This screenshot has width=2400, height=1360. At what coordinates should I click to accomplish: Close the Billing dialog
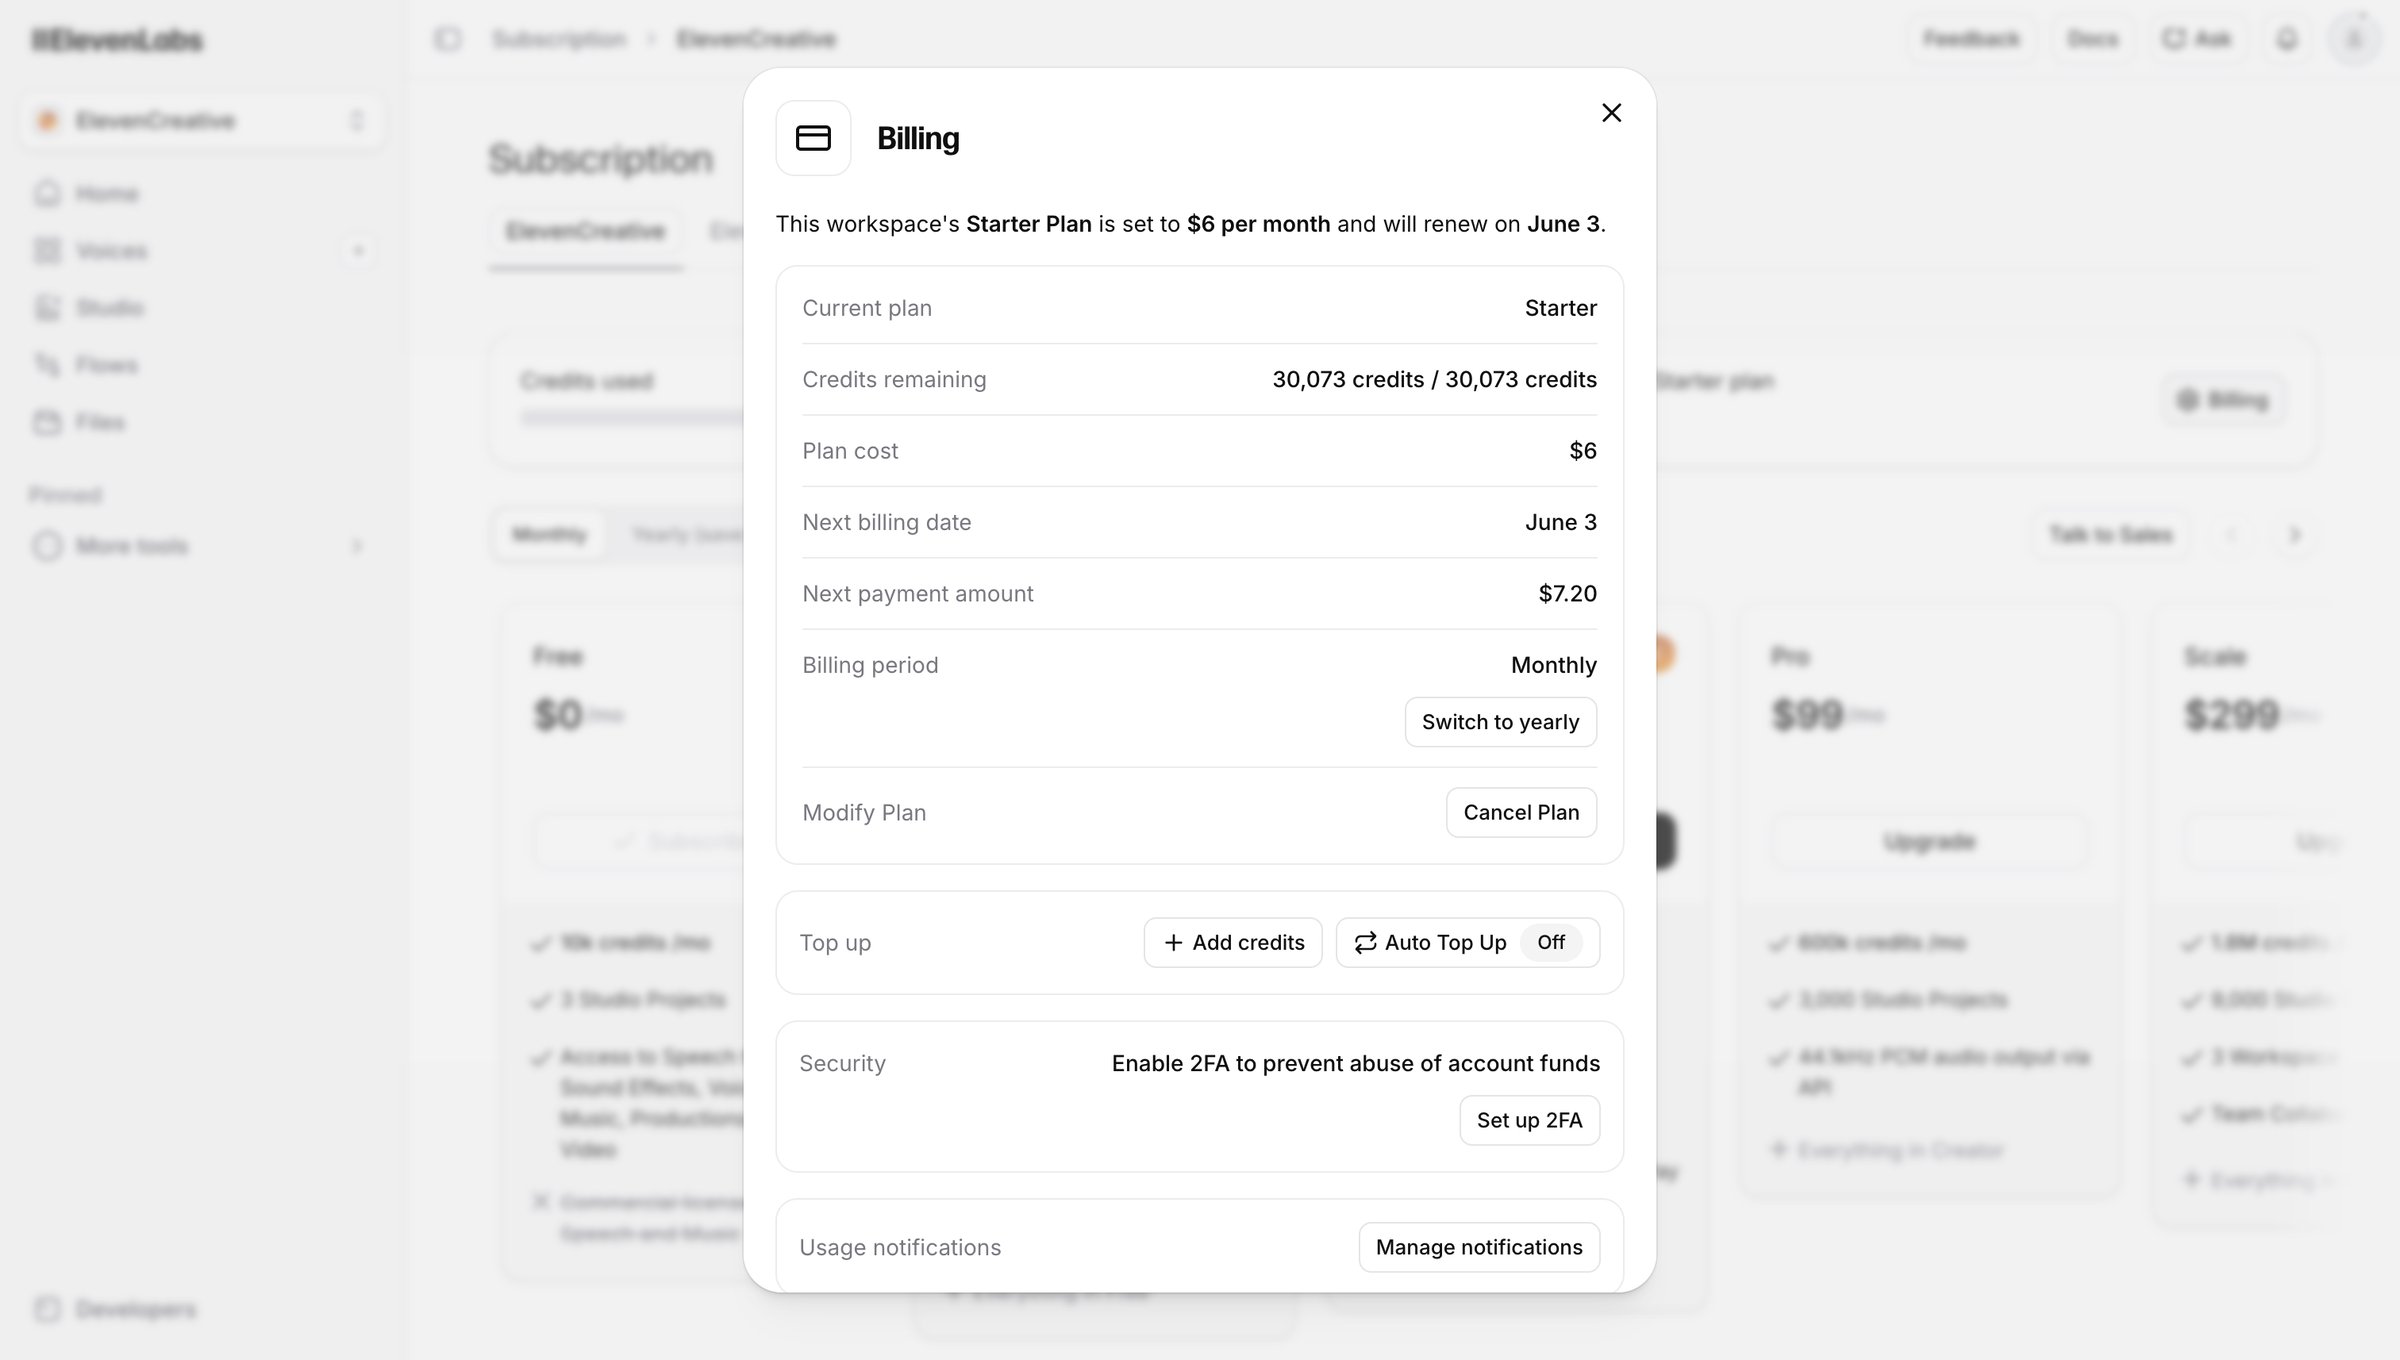tap(1611, 113)
